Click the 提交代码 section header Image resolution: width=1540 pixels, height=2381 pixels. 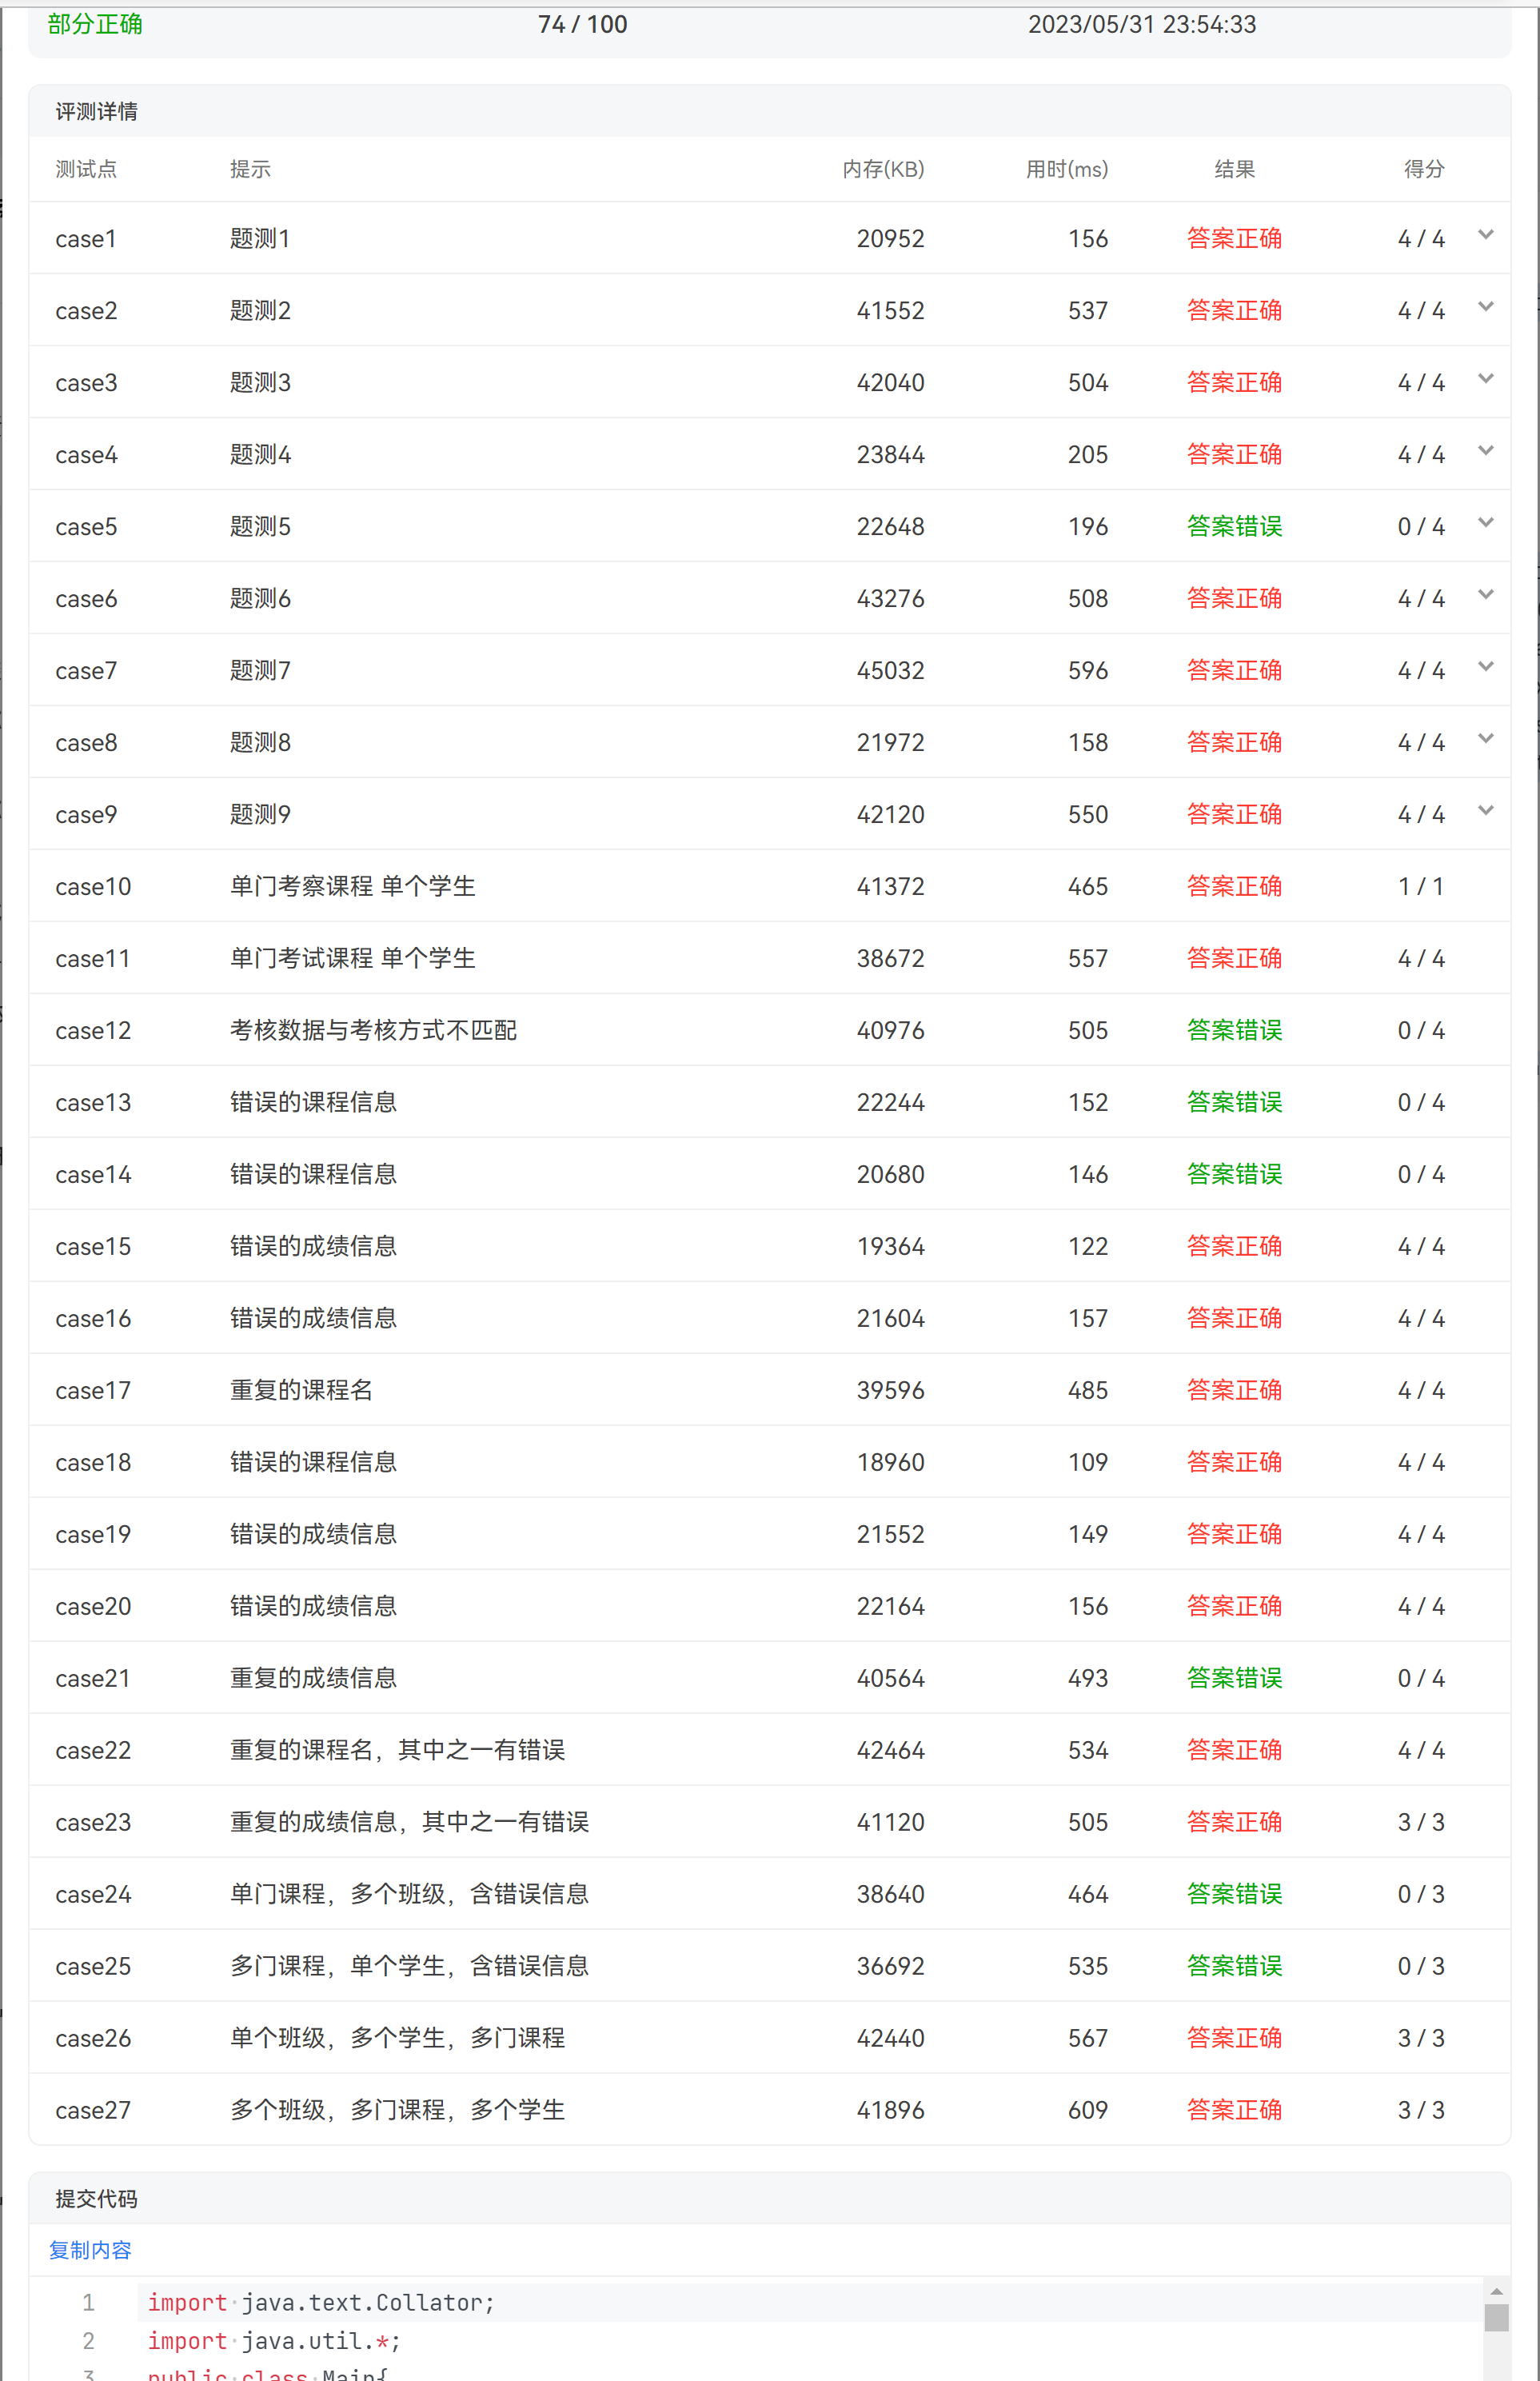96,2198
